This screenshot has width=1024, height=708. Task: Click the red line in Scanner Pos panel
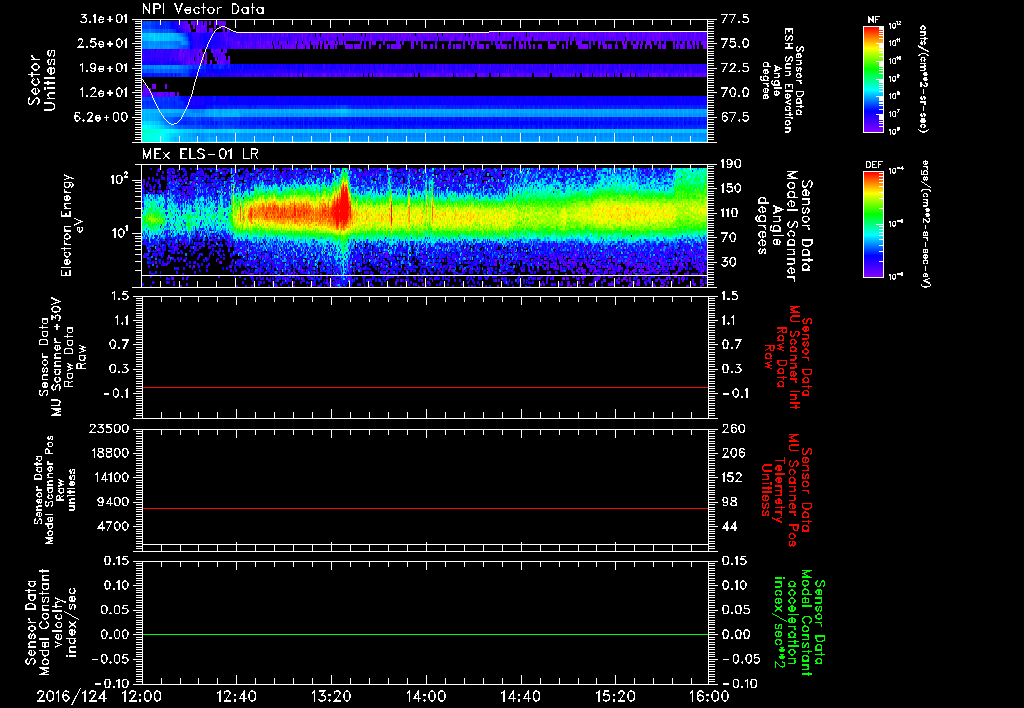[x=424, y=508]
